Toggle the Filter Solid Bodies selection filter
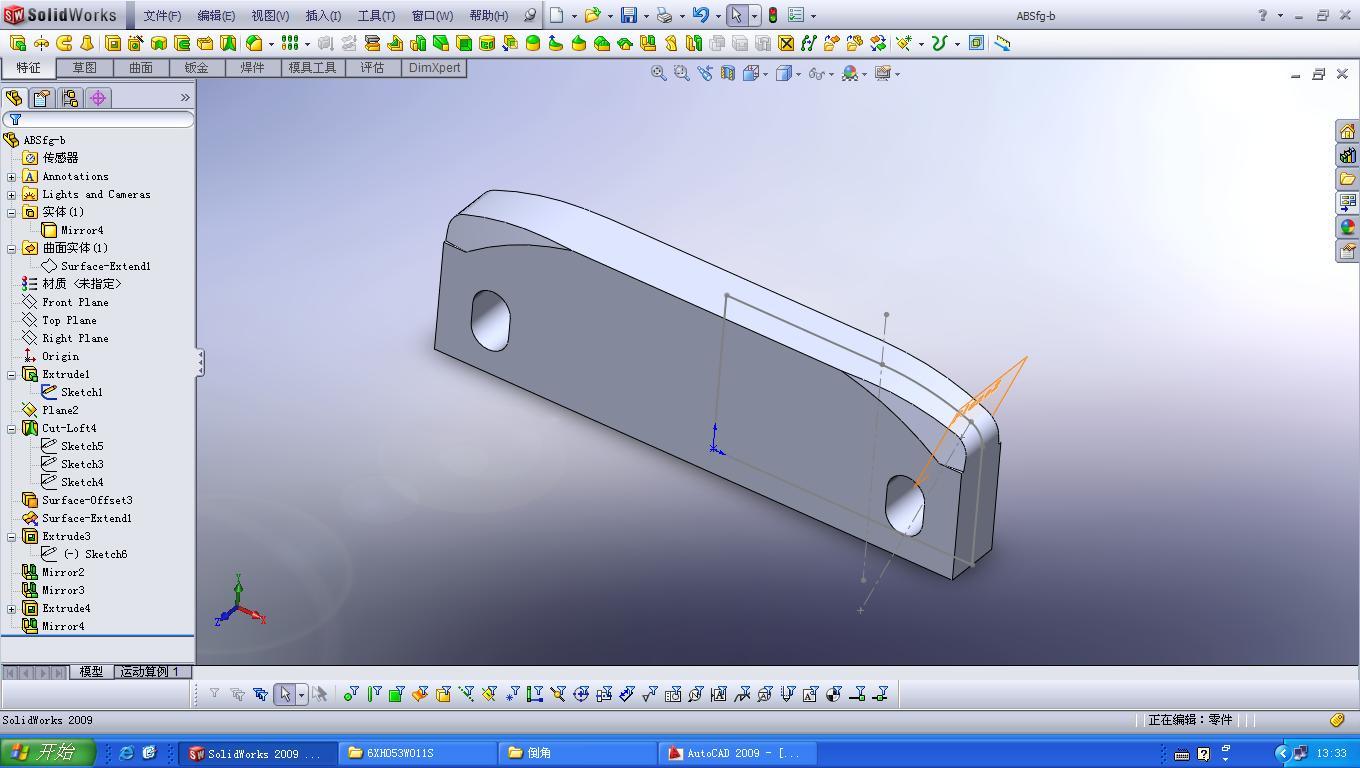The width and height of the screenshot is (1360, 768). click(x=443, y=694)
